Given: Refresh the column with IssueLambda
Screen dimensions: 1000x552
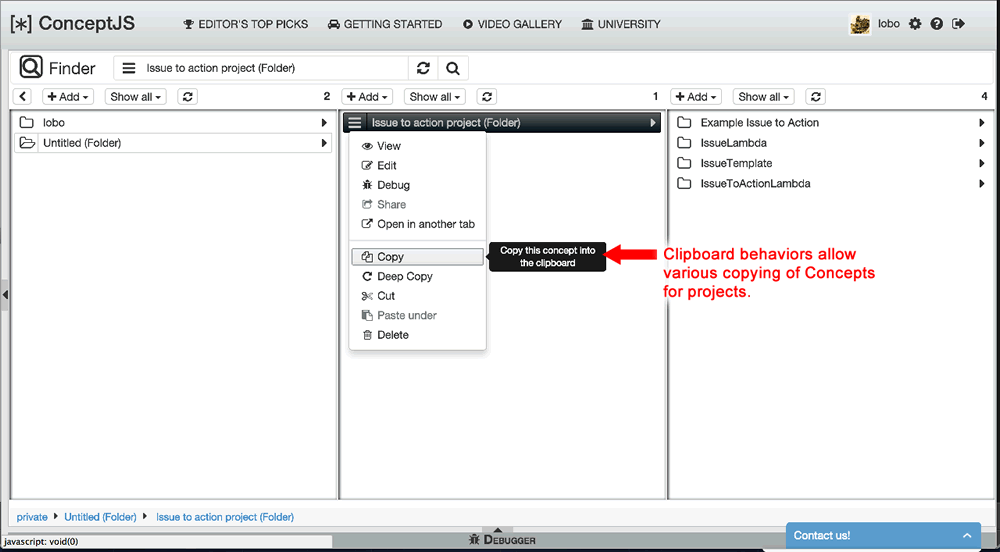Looking at the screenshot, I should pos(816,97).
